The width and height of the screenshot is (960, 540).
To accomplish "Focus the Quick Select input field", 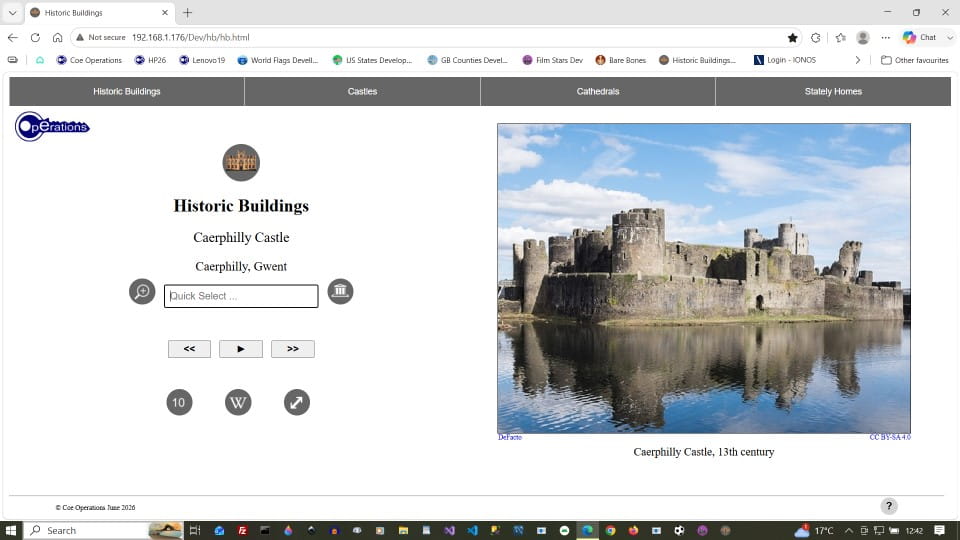I will pos(241,296).
